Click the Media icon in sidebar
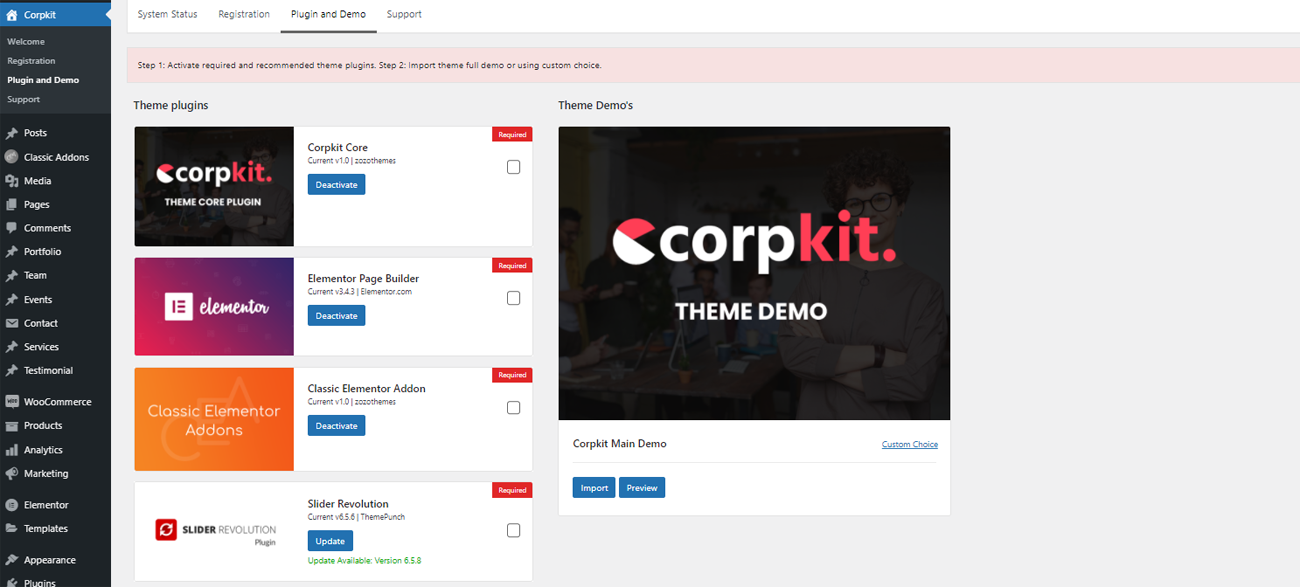Viewport: 1300px width, 587px height. coord(12,181)
